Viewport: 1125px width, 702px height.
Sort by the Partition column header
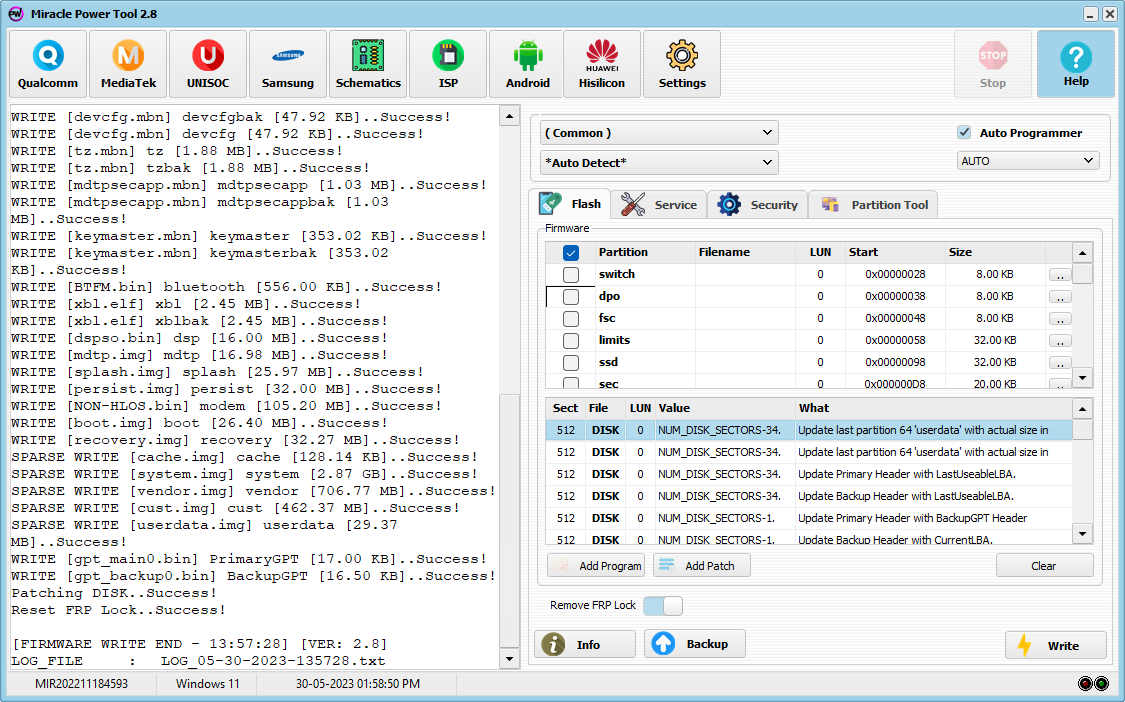pyautogui.click(x=644, y=252)
